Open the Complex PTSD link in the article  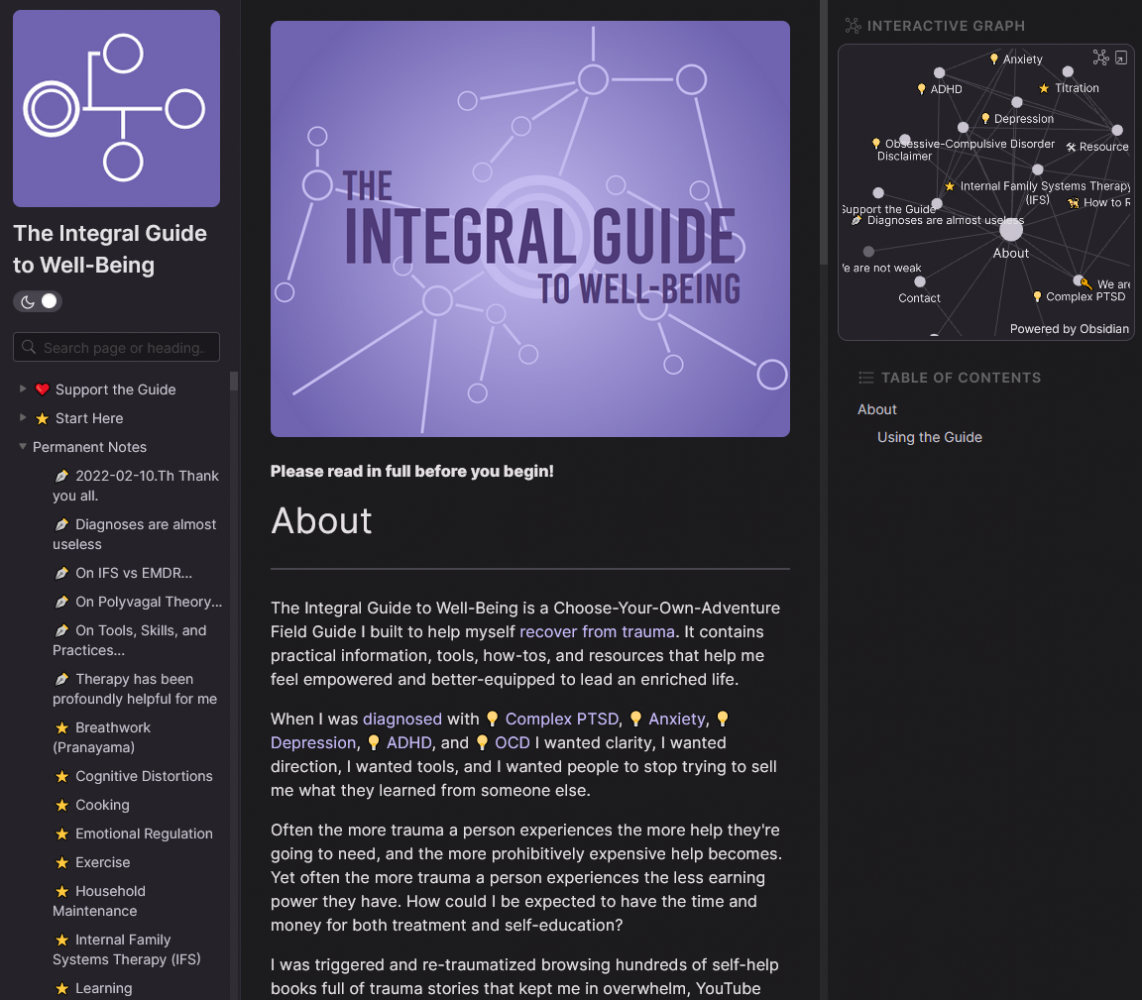tap(561, 719)
